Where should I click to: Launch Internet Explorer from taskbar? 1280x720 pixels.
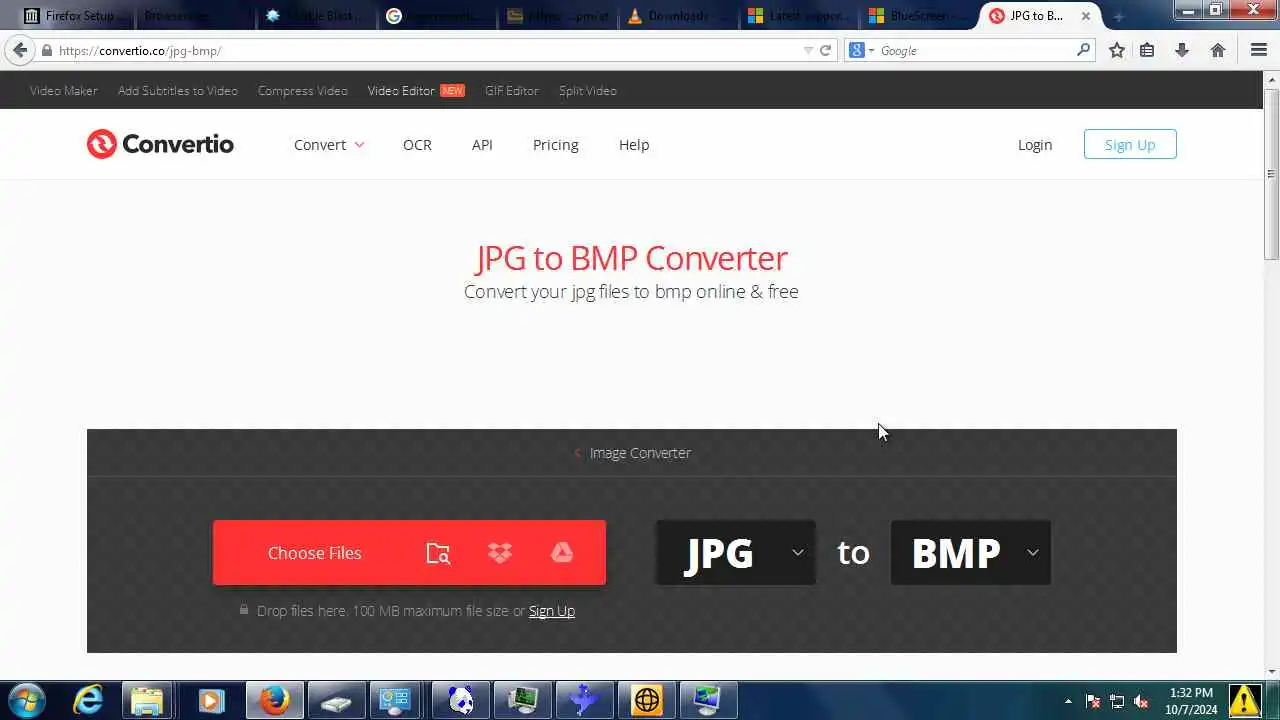(88, 700)
